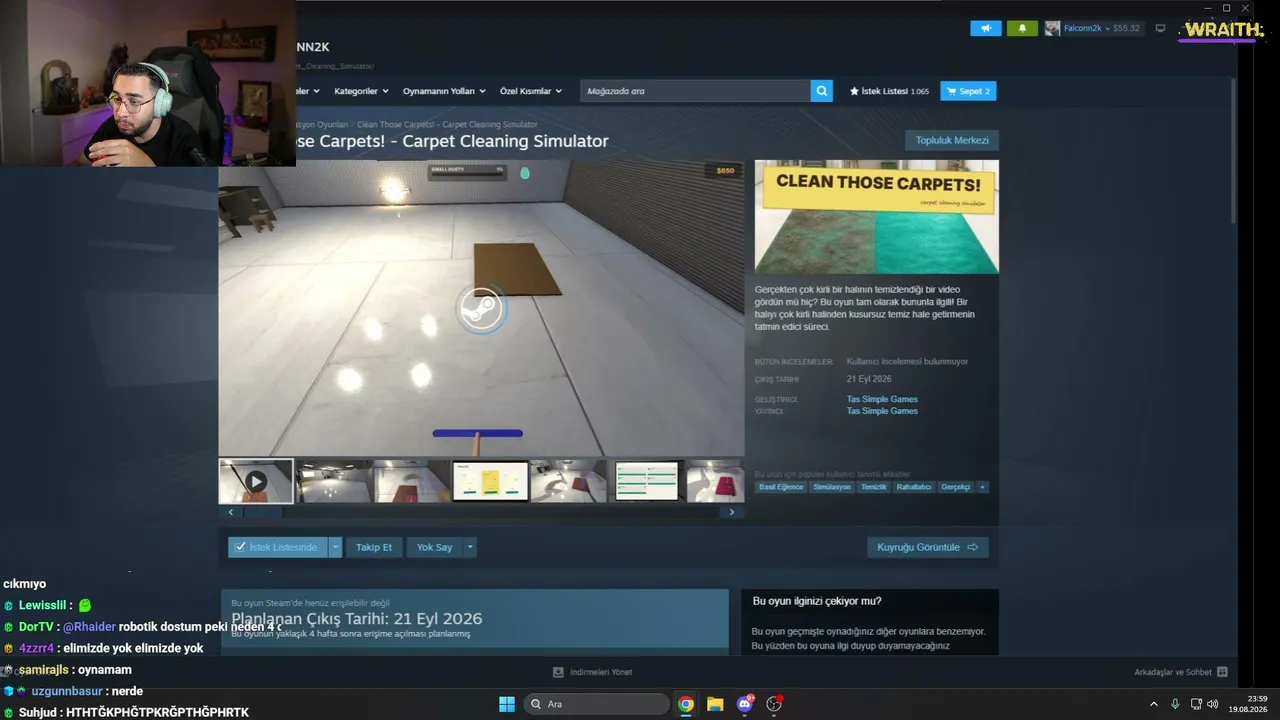Open the Arkadaşlar ve Sohbet label
The image size is (1280, 720).
(x=1173, y=672)
